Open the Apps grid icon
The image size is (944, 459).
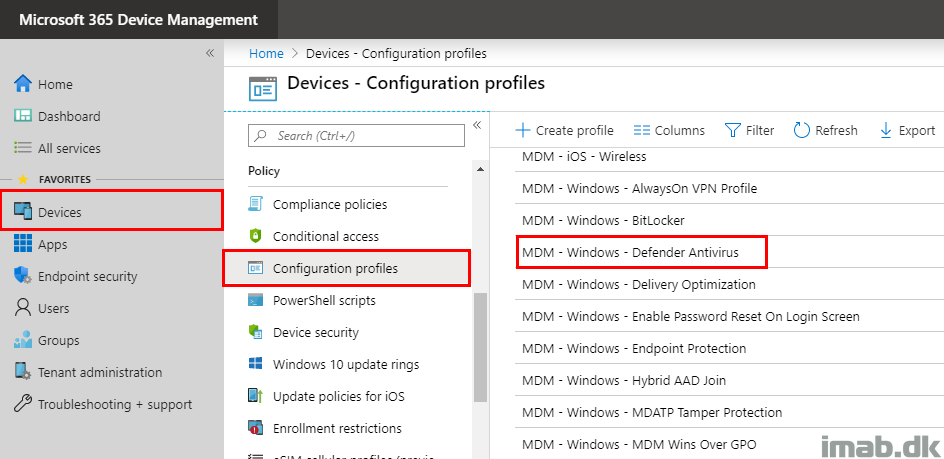(22, 244)
